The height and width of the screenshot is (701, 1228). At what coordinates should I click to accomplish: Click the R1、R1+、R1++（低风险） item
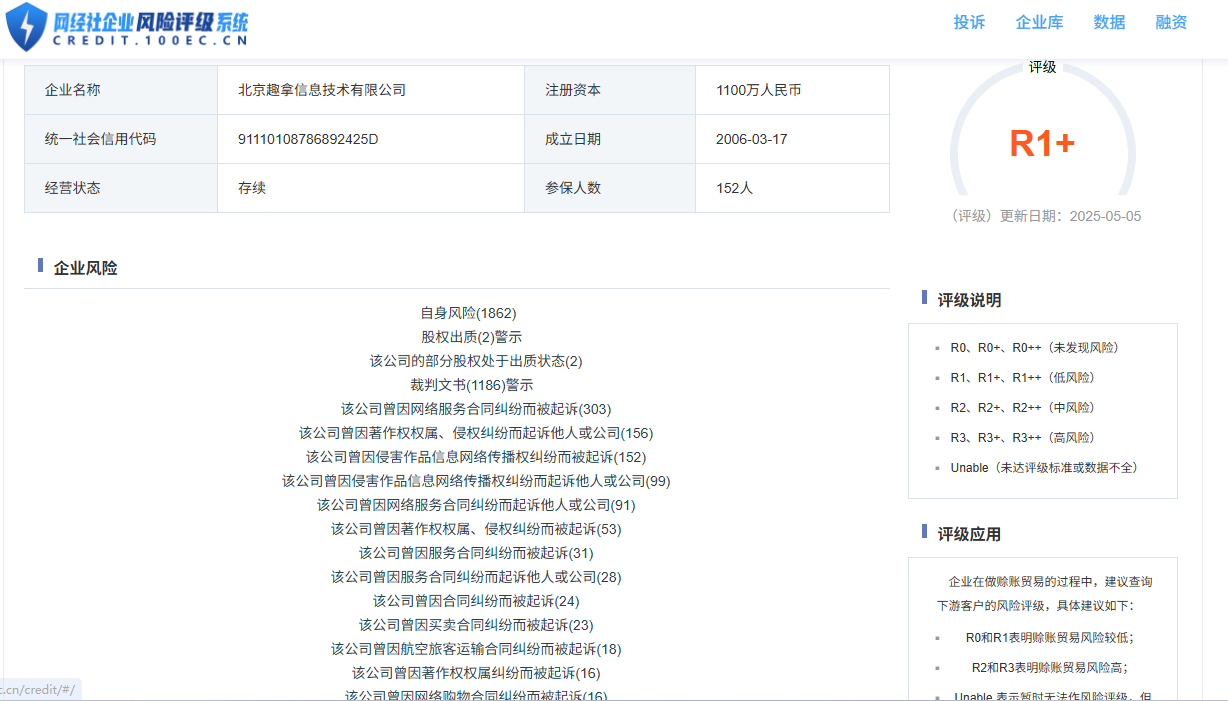(x=1023, y=378)
